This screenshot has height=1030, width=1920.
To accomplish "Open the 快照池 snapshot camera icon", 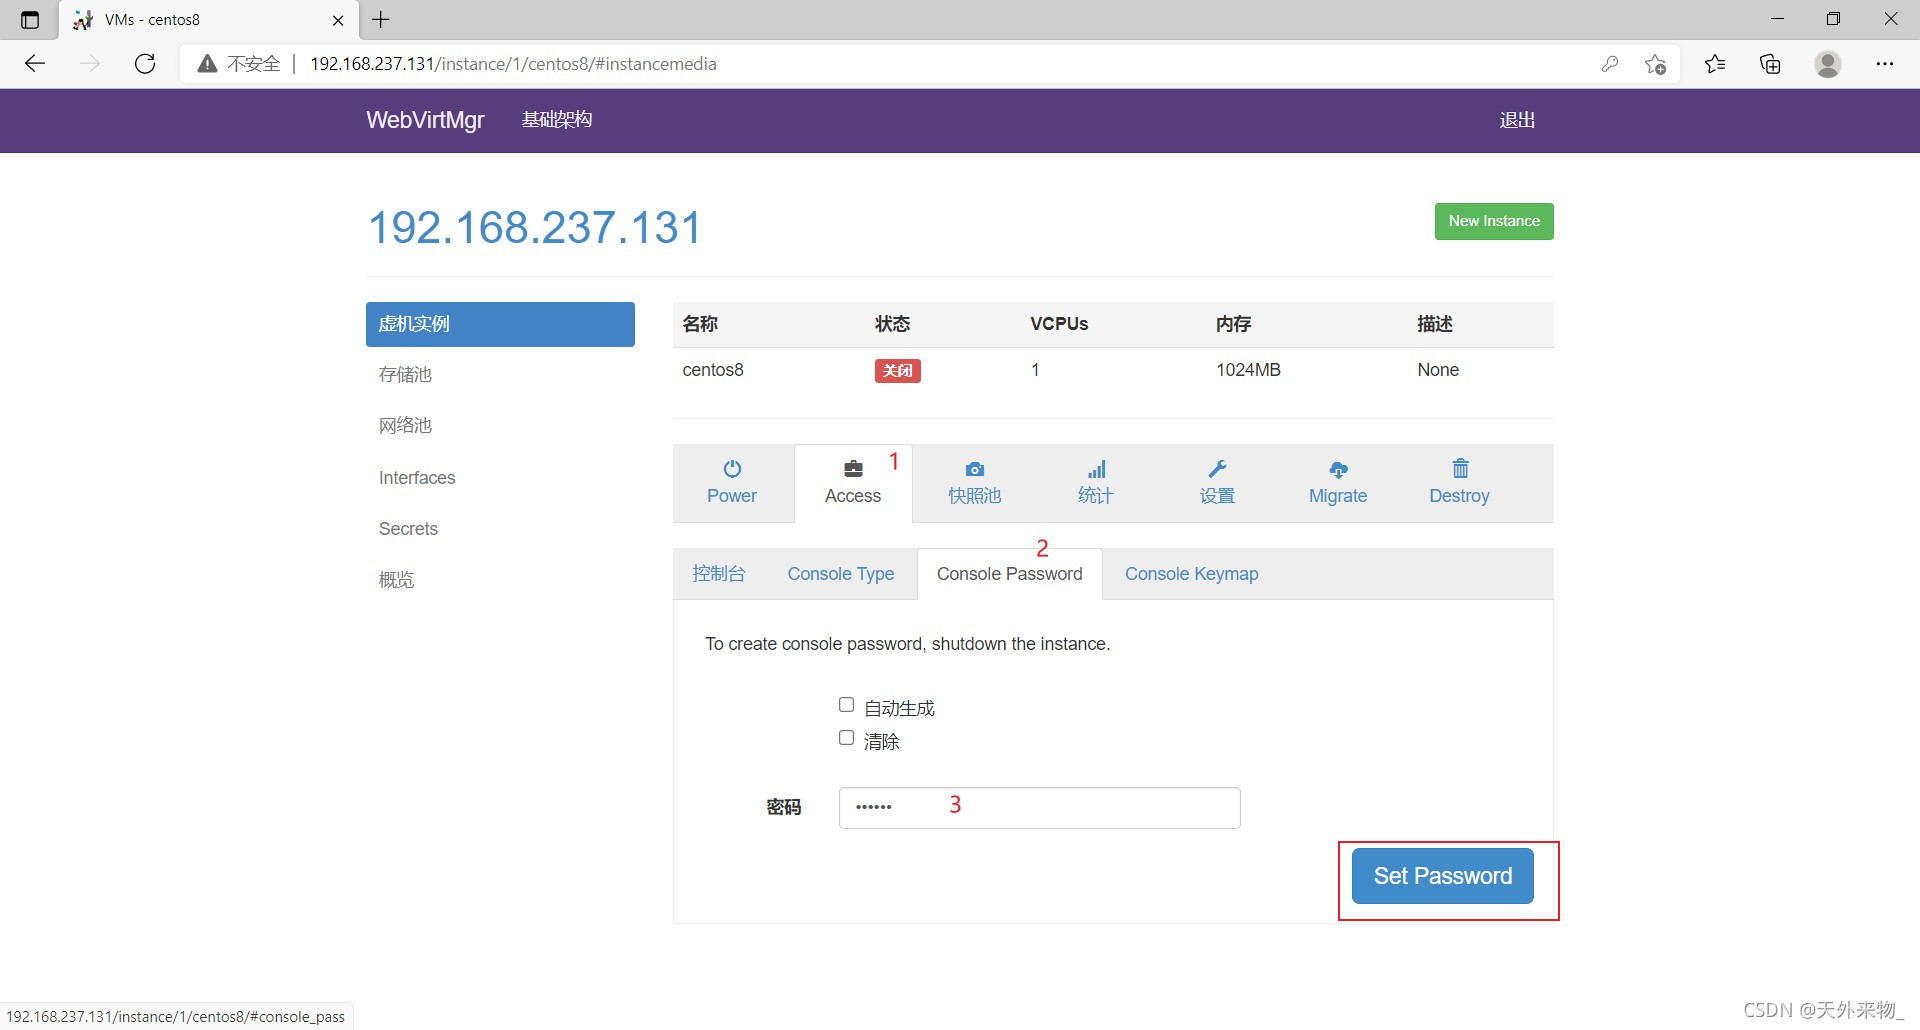I will click(x=974, y=469).
